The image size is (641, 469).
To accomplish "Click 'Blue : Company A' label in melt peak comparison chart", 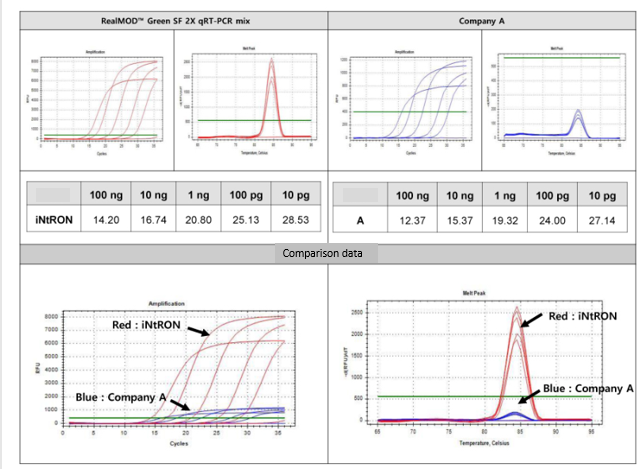I will coord(588,388).
